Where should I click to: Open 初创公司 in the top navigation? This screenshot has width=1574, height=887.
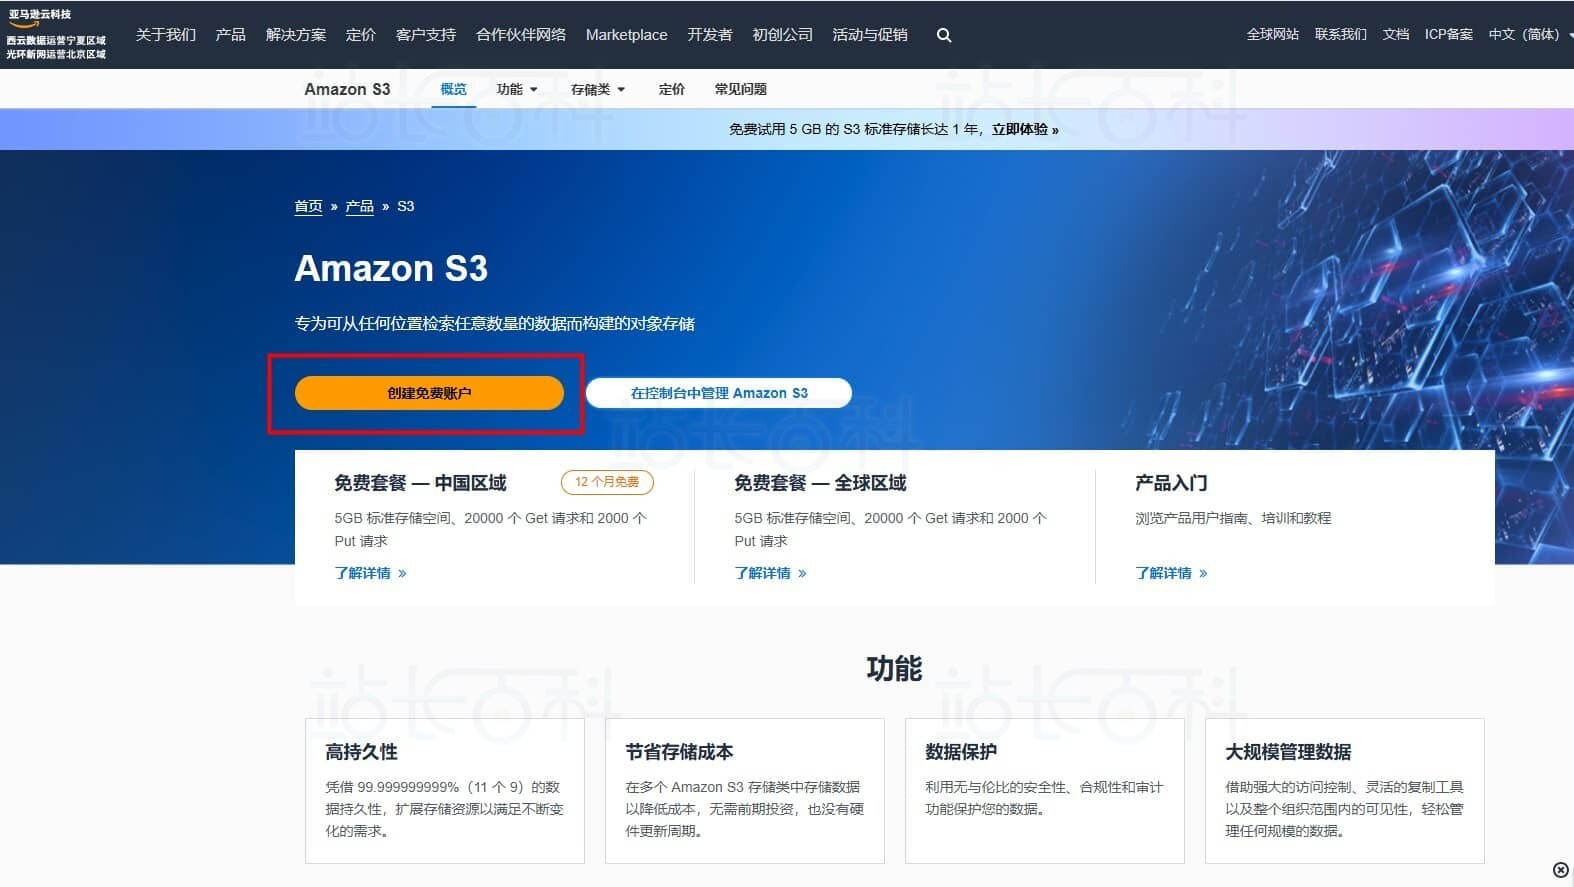[783, 35]
